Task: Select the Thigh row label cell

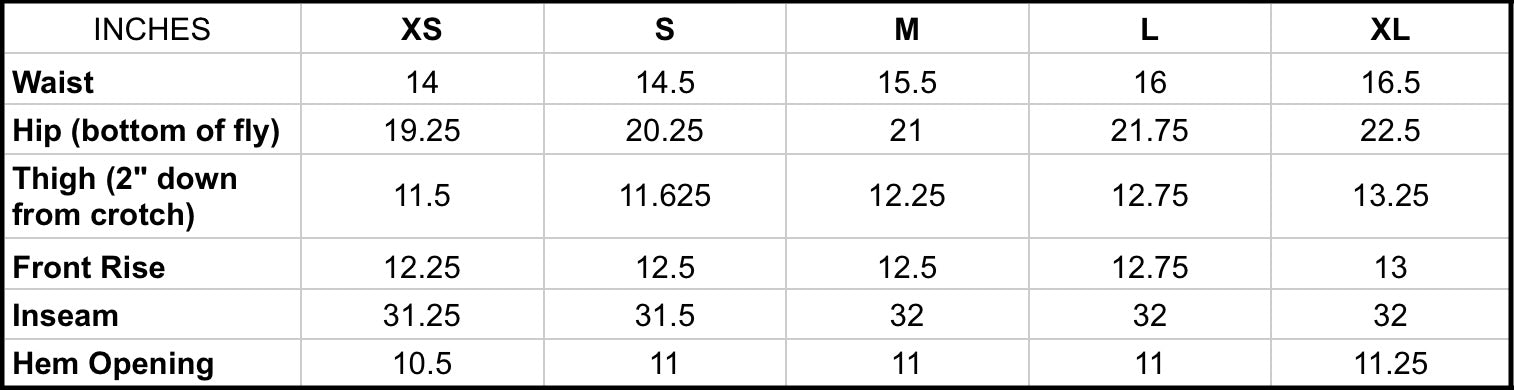Action: coord(153,197)
